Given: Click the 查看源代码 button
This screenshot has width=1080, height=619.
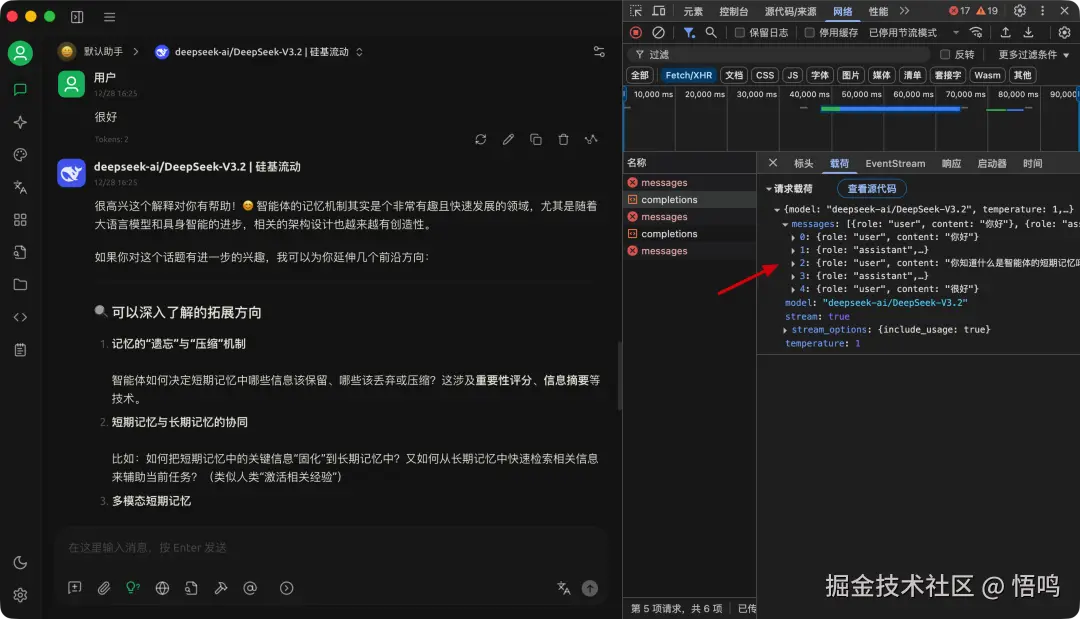Looking at the screenshot, I should click(871, 188).
